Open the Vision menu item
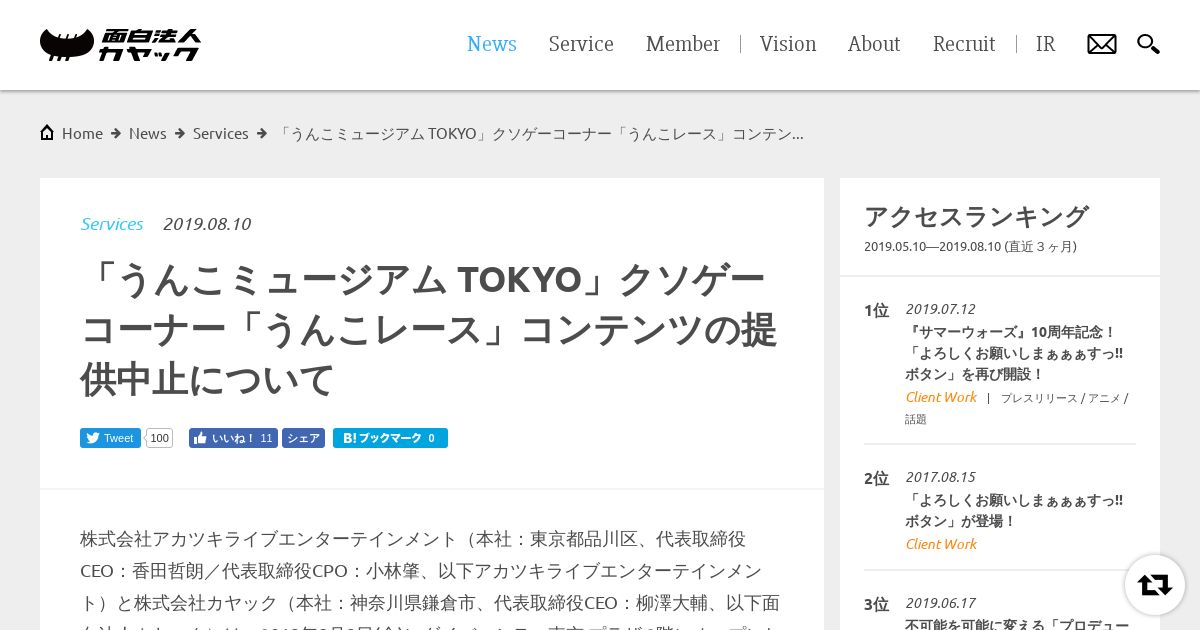This screenshot has width=1200, height=630. point(788,44)
